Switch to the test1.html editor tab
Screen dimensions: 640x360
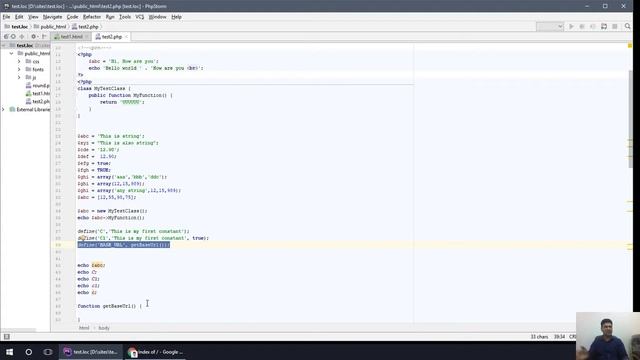tap(71, 37)
